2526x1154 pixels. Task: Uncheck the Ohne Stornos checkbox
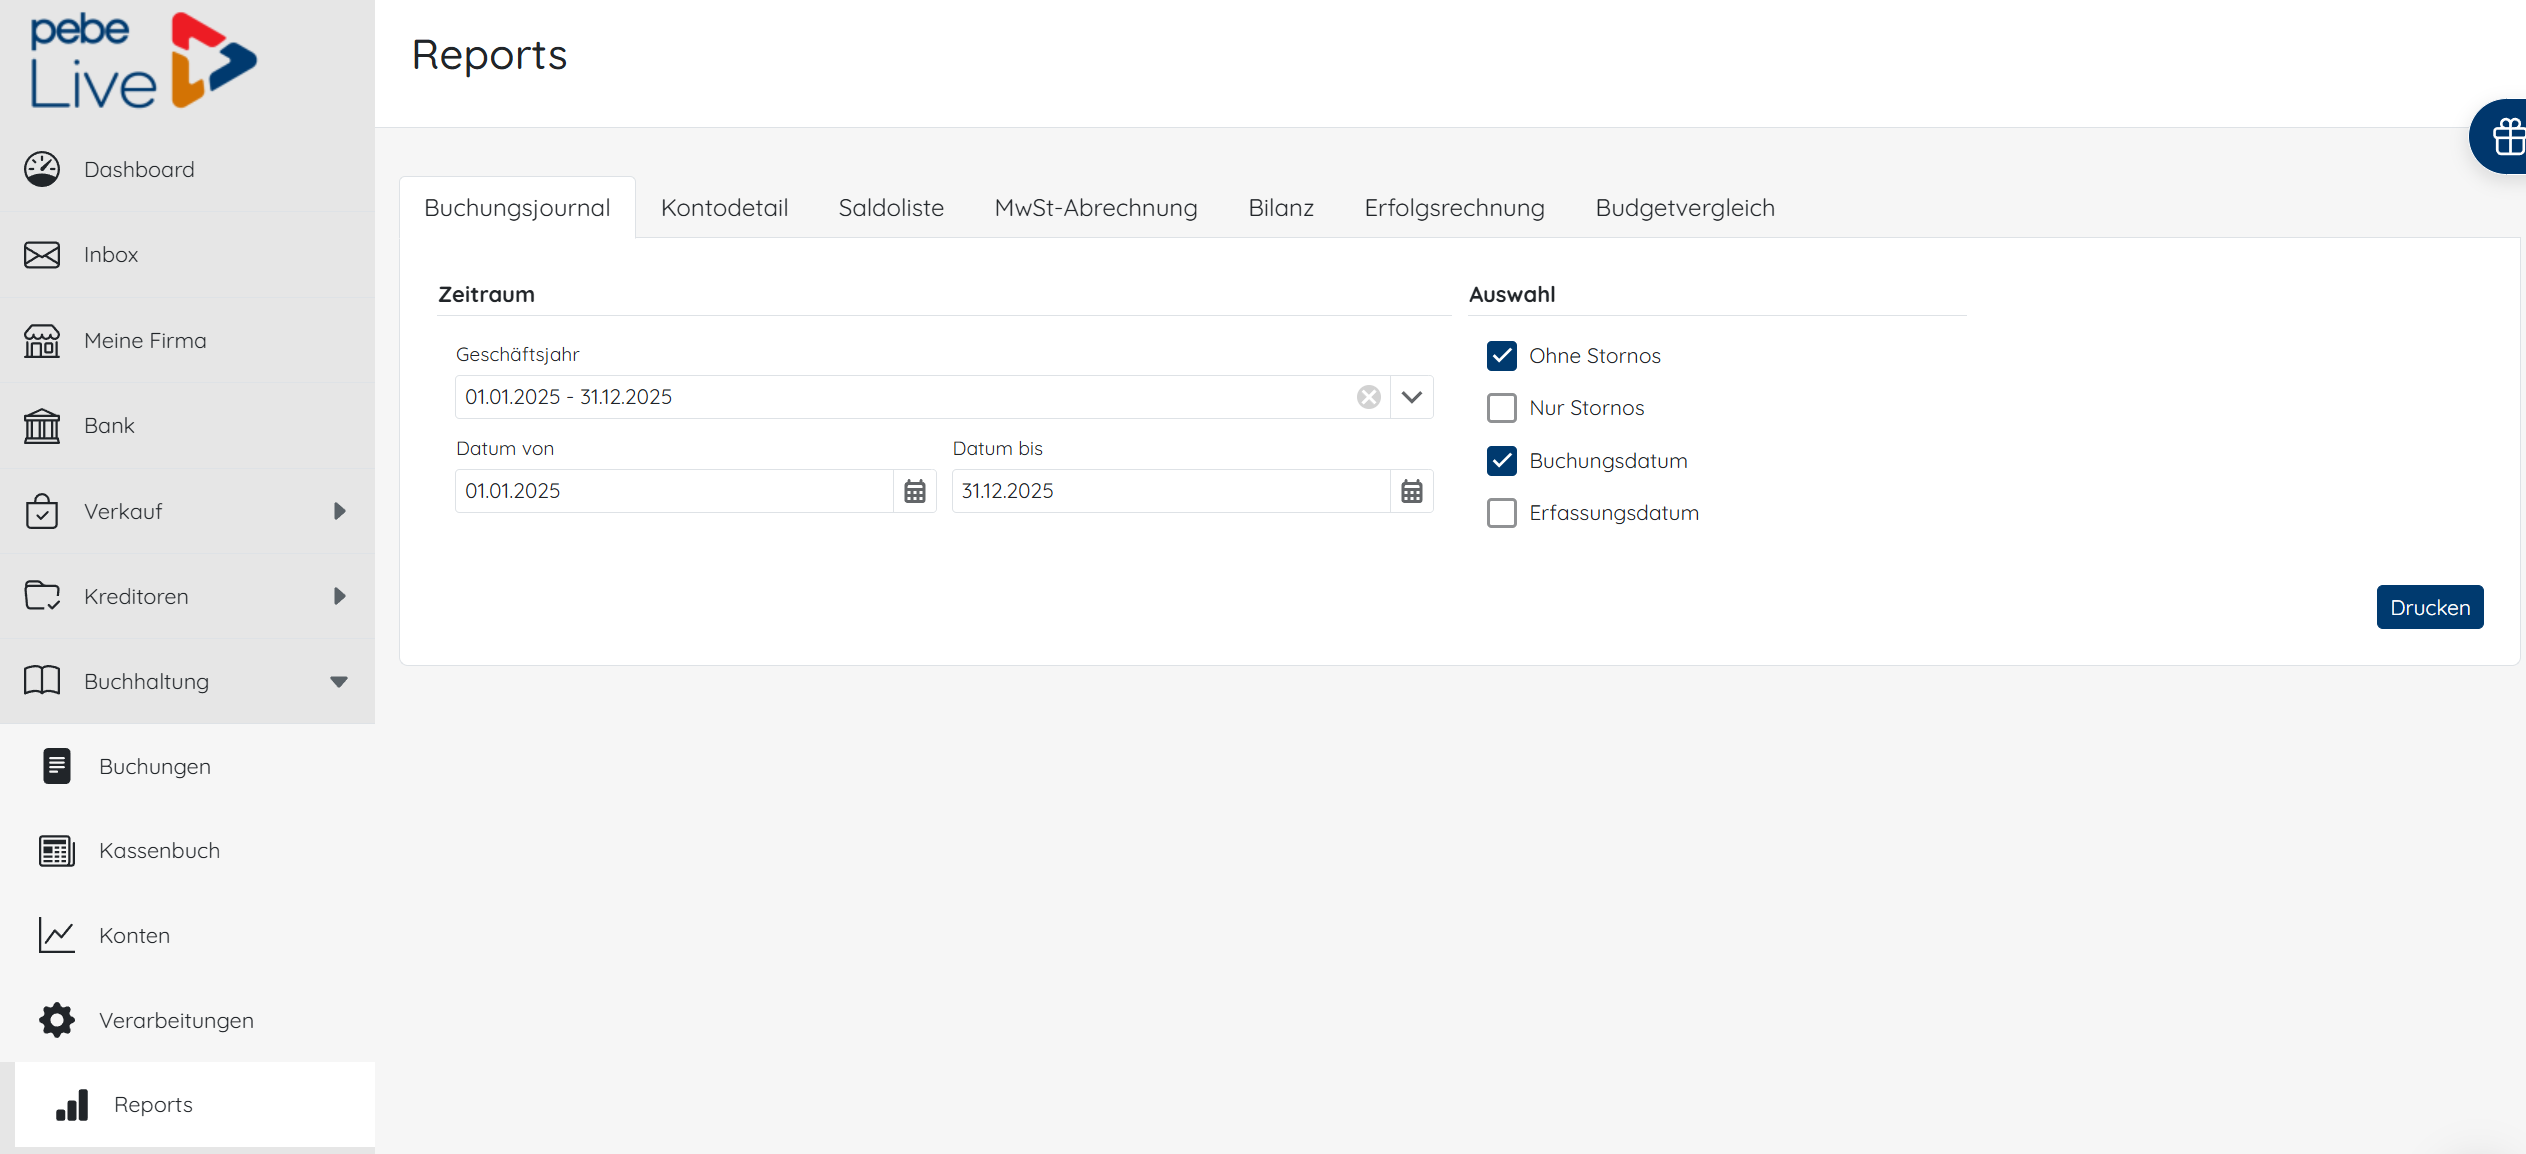[1501, 356]
